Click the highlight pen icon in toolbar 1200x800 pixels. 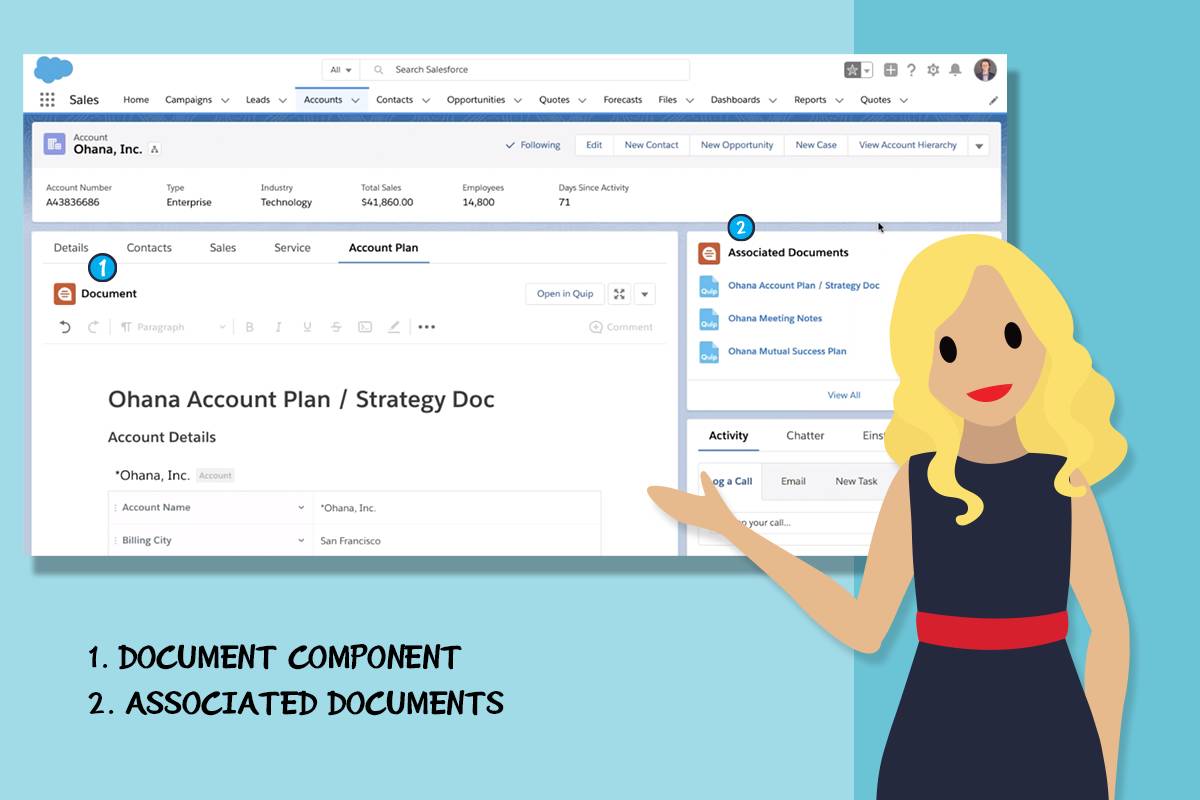tap(394, 327)
